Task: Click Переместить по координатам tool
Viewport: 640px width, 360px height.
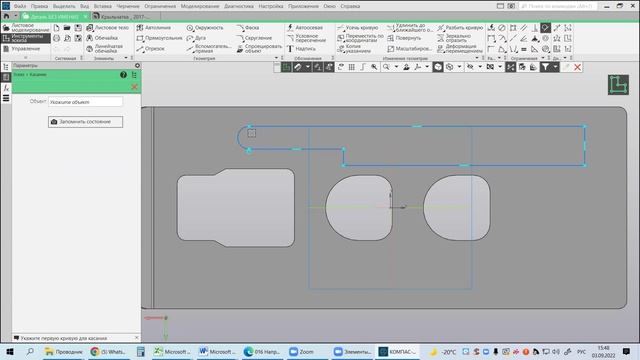Action: pos(360,38)
